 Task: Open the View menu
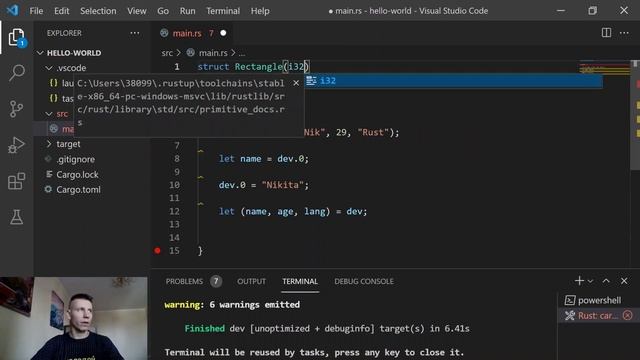136,11
